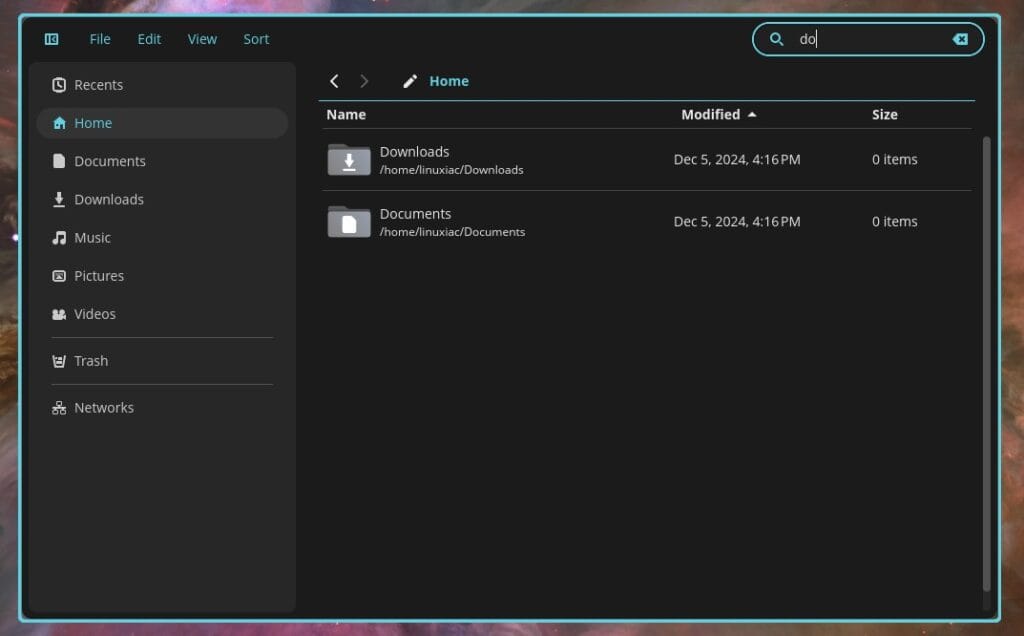This screenshot has width=1024, height=636.
Task: Click the pencil edit location icon
Action: click(x=410, y=81)
